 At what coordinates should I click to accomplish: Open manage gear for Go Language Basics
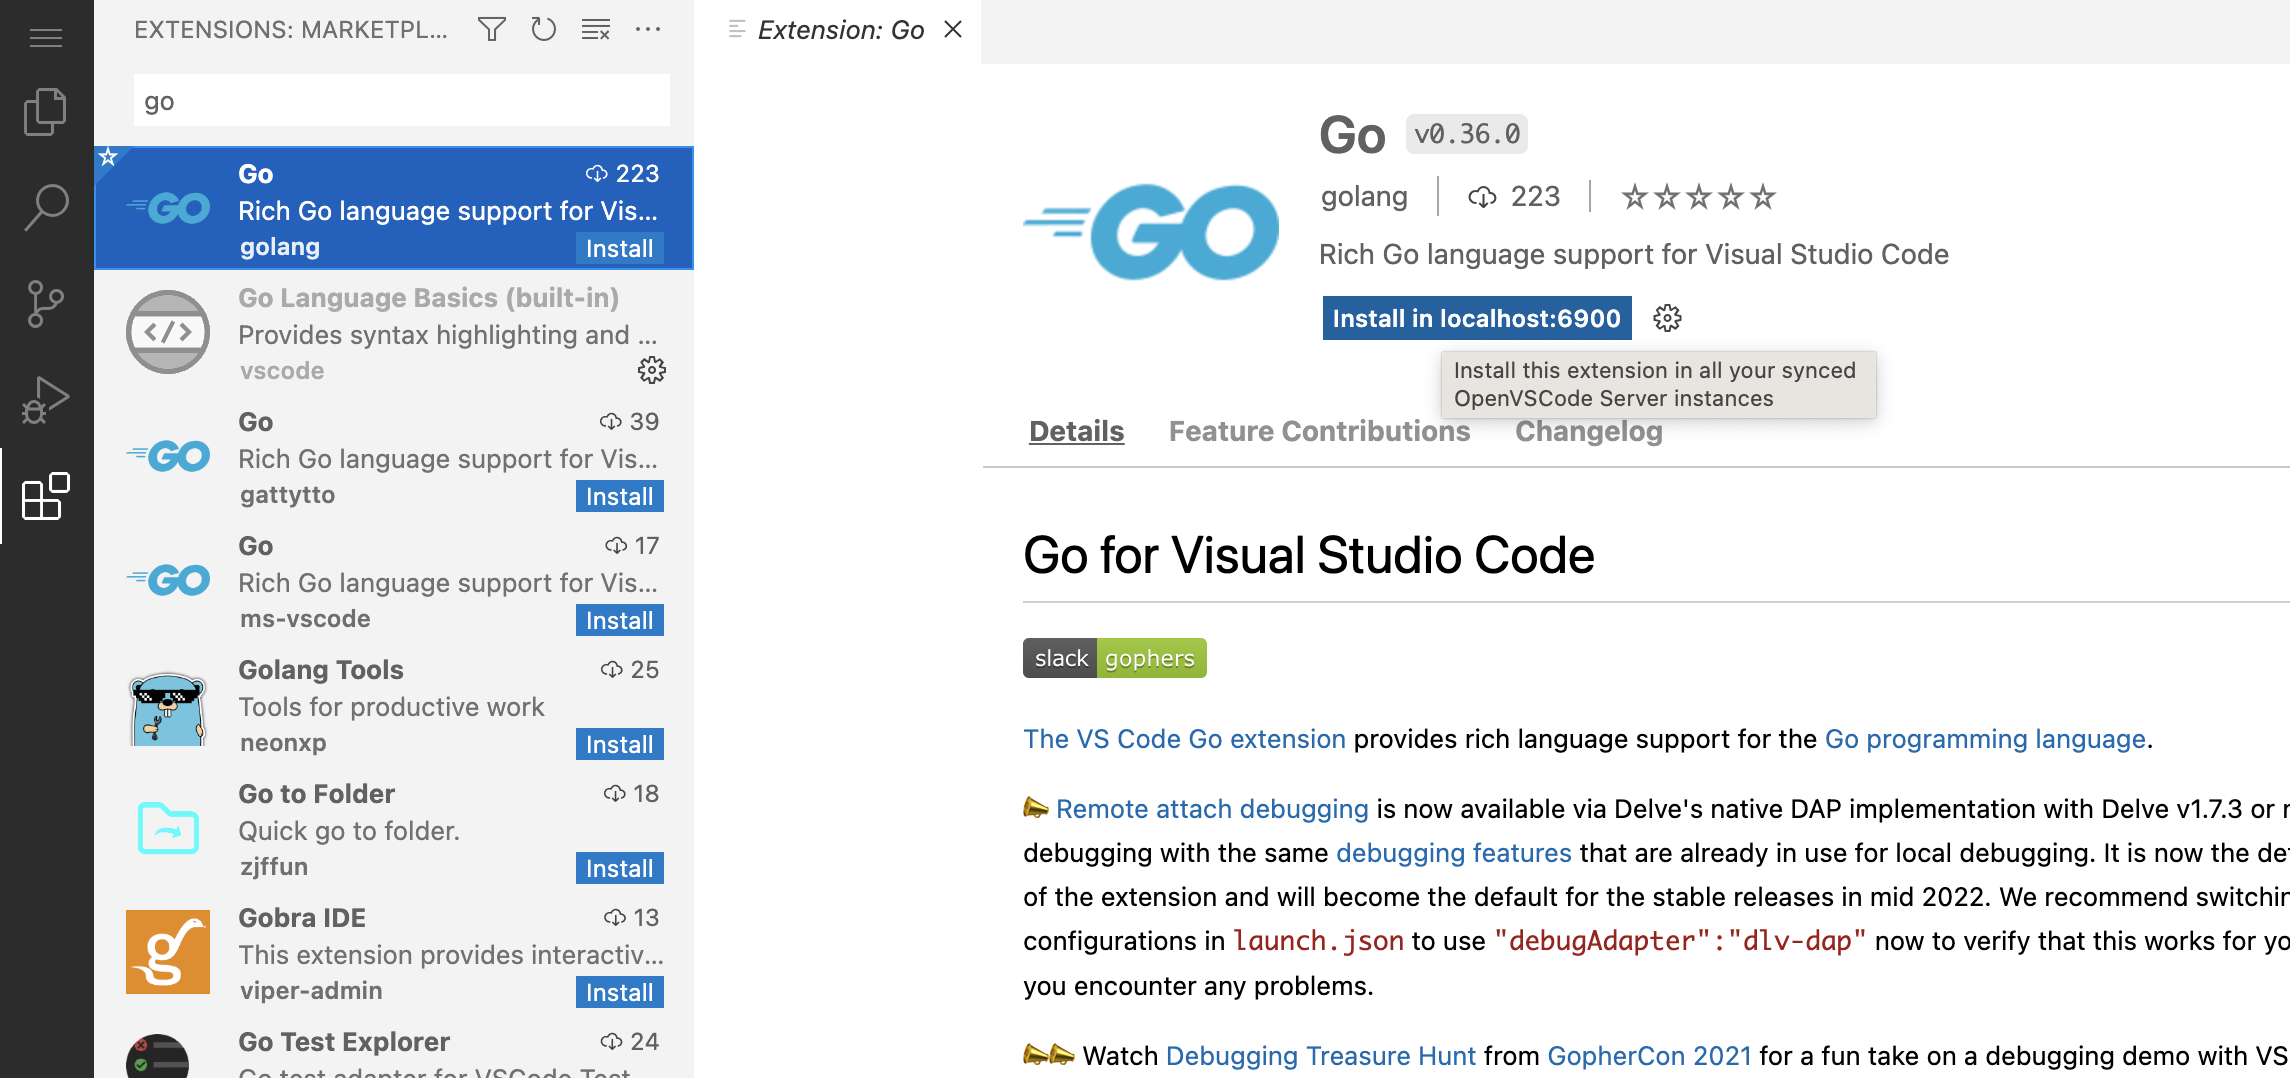pyautogui.click(x=652, y=370)
